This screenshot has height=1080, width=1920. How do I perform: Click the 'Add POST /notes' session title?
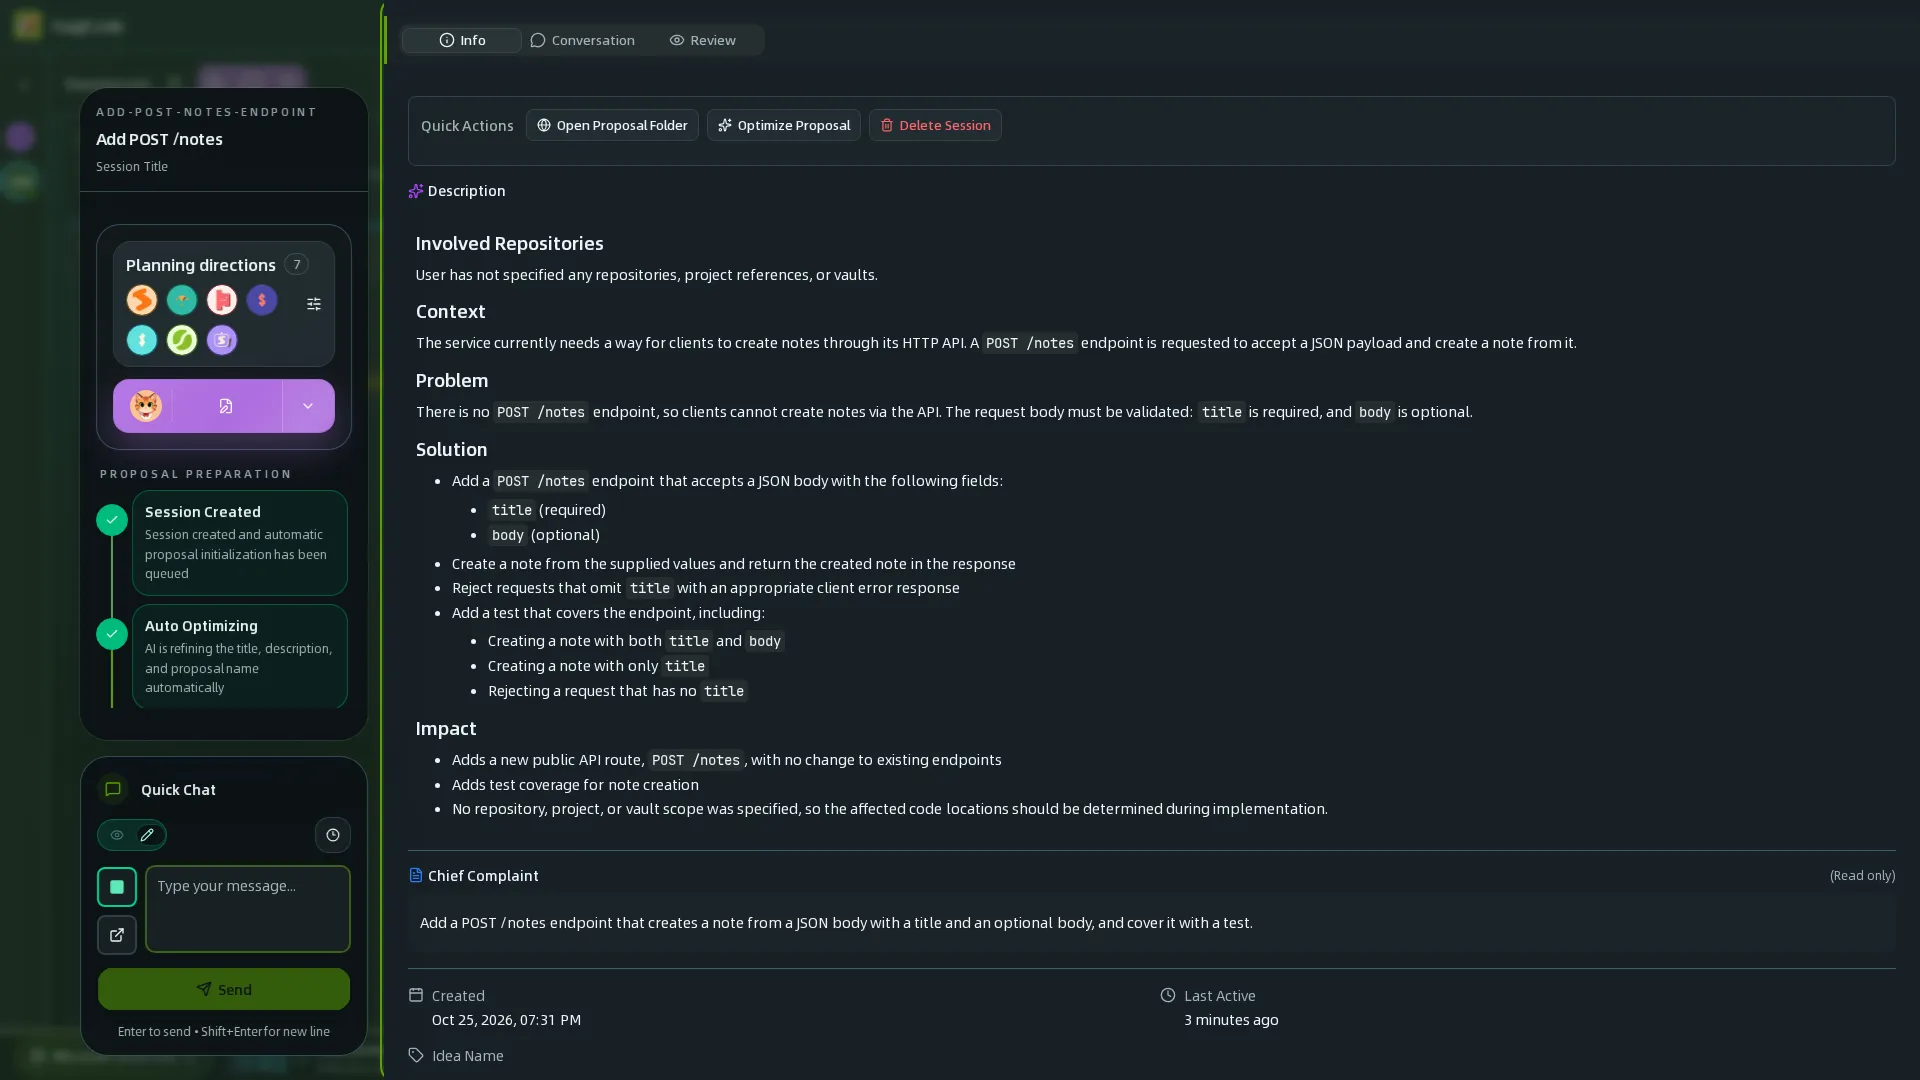(x=159, y=139)
